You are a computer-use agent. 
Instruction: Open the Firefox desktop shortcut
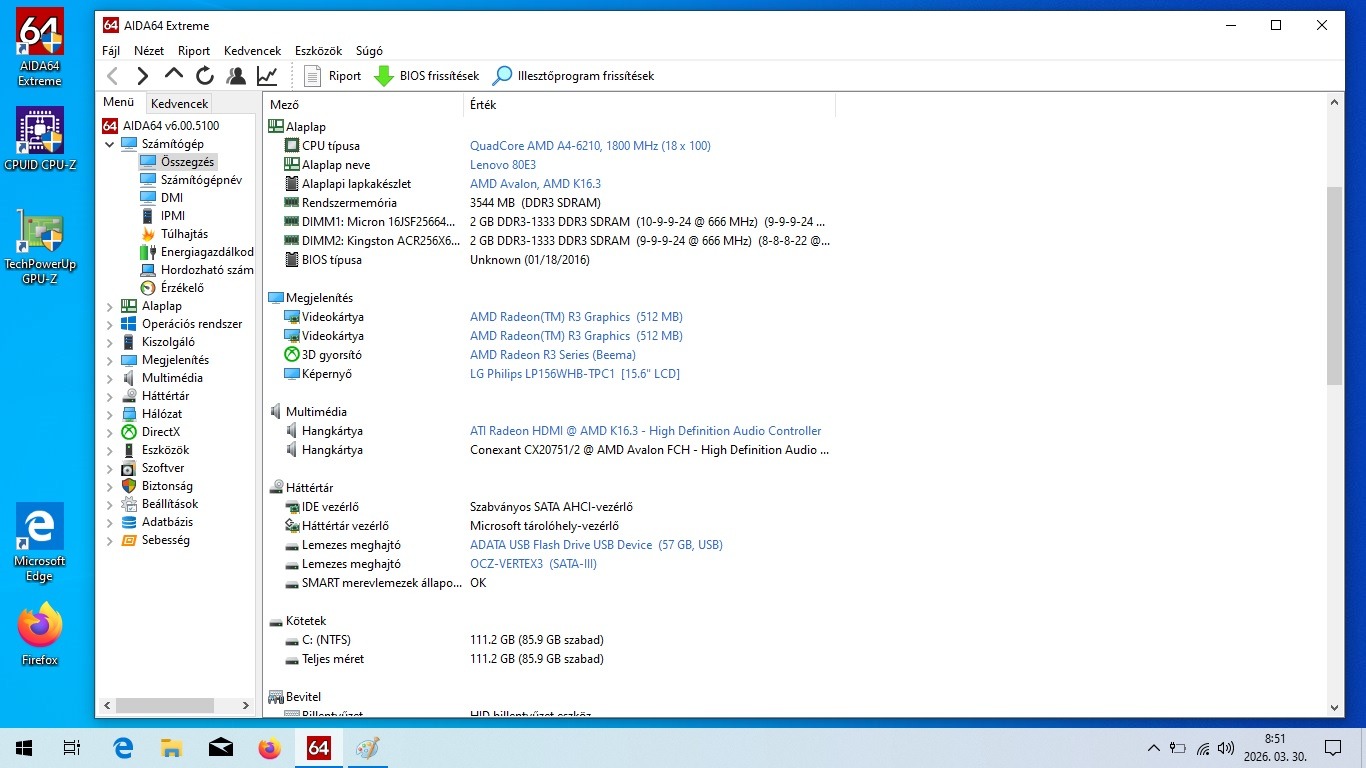tap(40, 634)
